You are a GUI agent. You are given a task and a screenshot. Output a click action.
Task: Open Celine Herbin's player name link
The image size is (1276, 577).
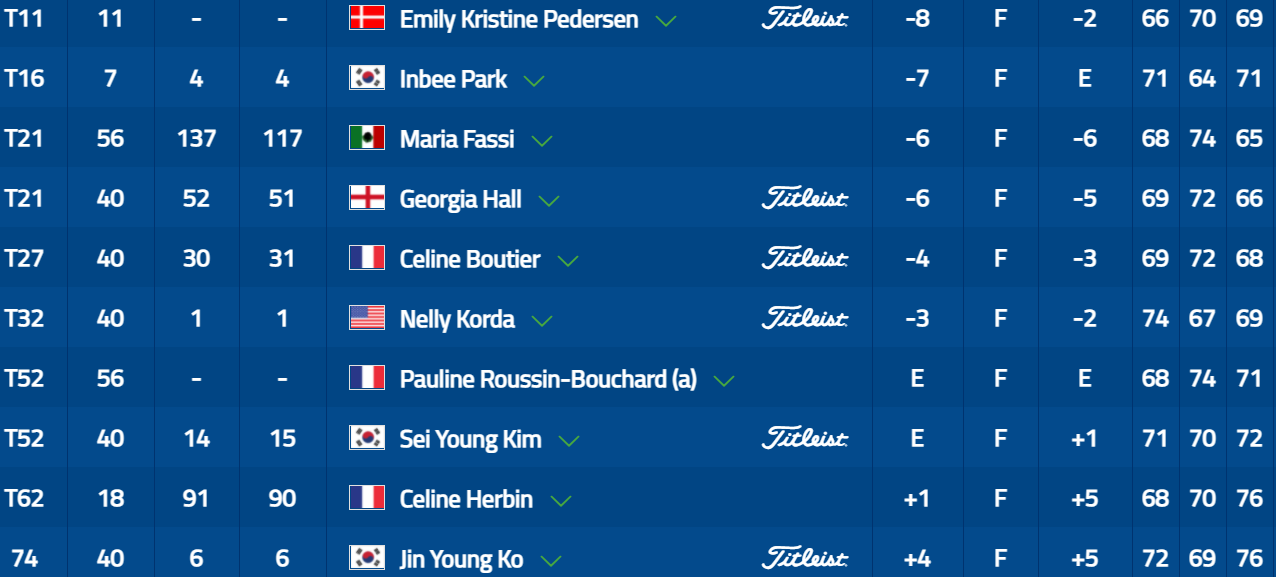coord(466,499)
